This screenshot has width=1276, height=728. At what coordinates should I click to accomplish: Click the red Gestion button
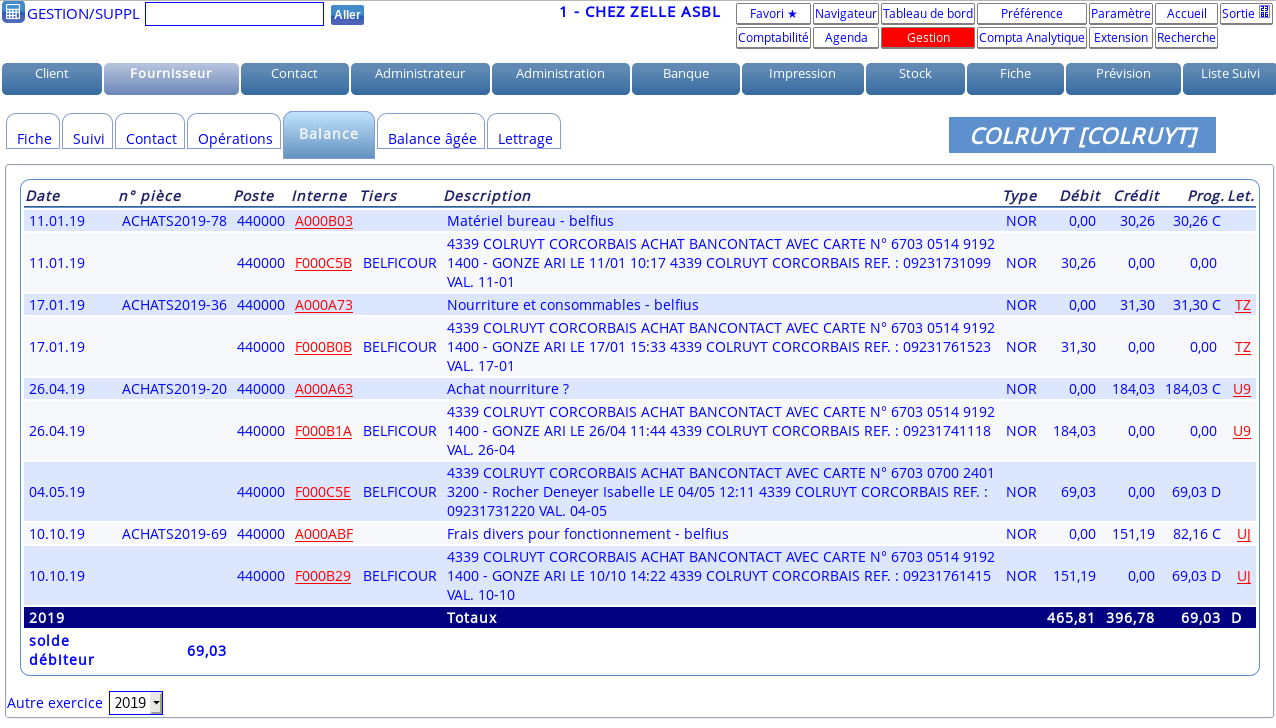pyautogui.click(x=927, y=38)
